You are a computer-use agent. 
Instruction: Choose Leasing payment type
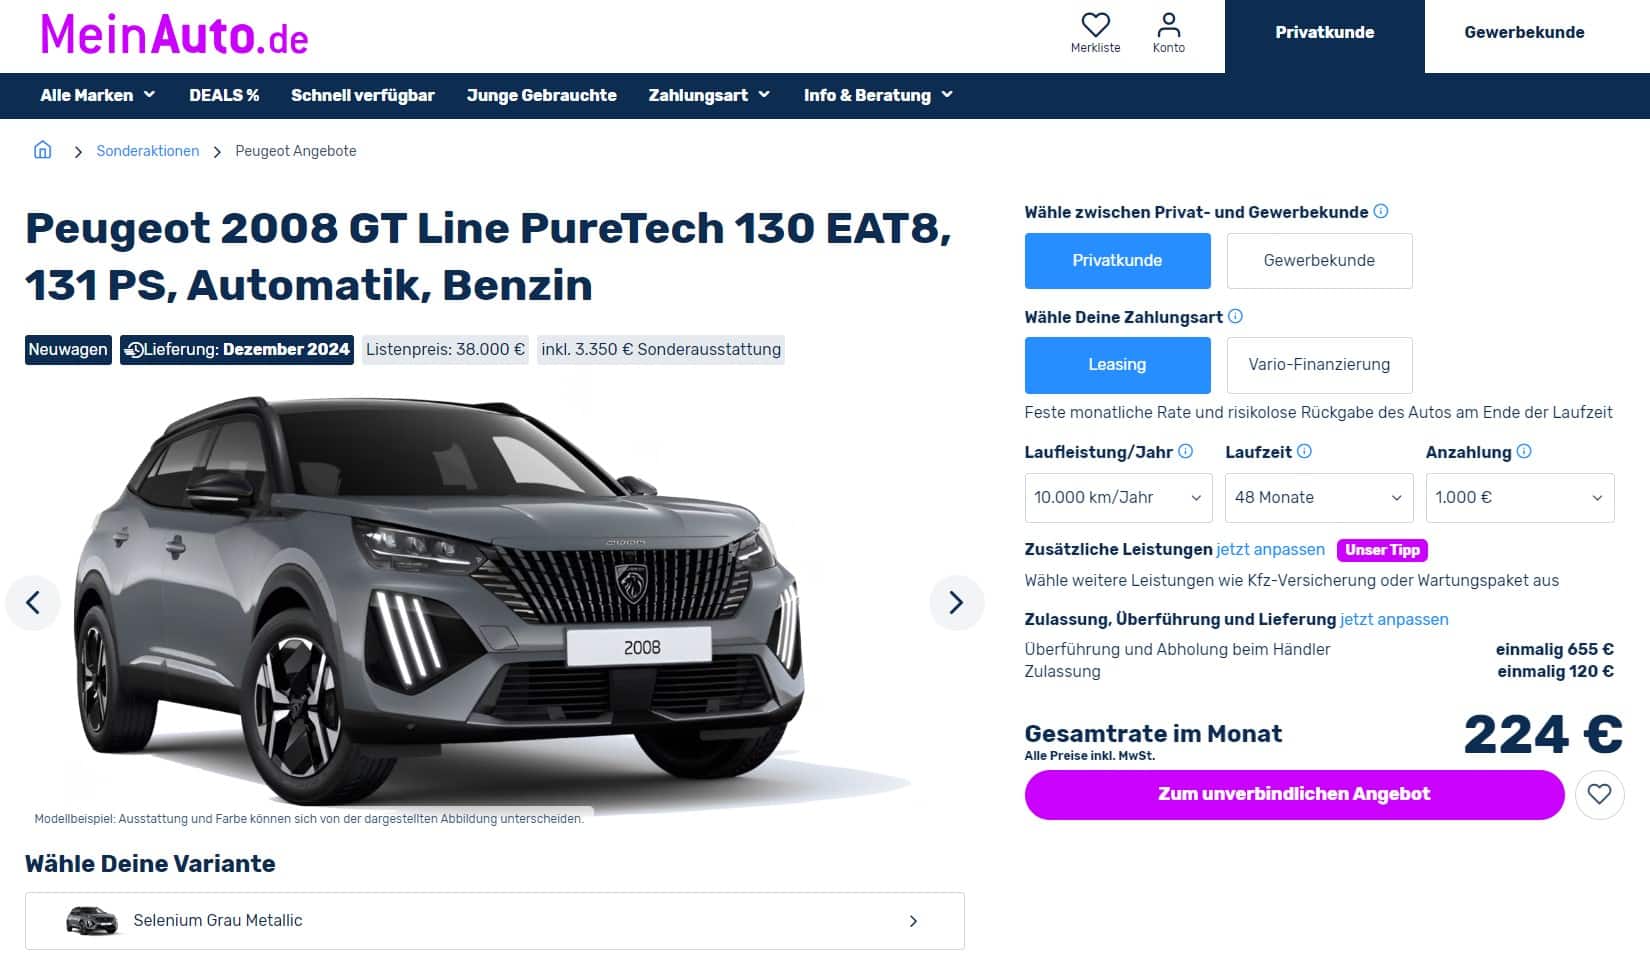[x=1117, y=365]
